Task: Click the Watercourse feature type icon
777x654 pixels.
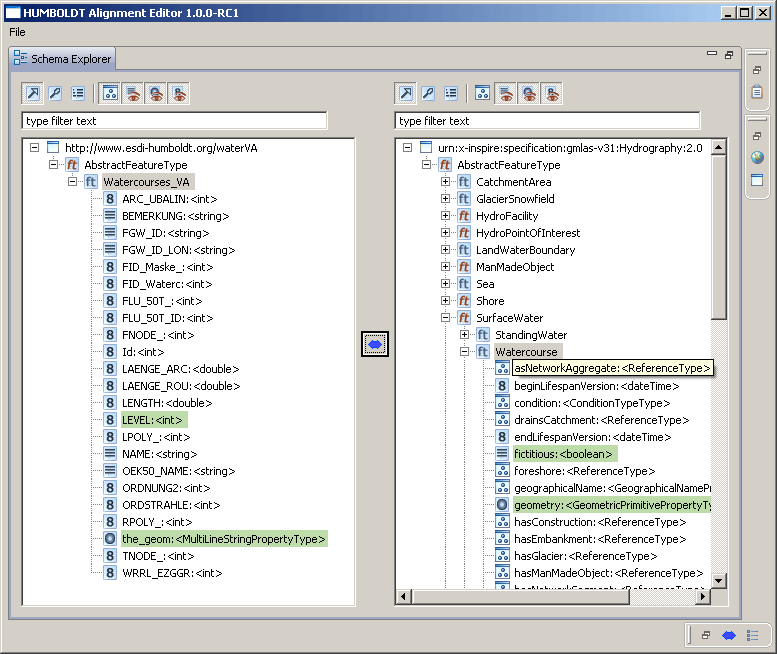Action: [483, 352]
